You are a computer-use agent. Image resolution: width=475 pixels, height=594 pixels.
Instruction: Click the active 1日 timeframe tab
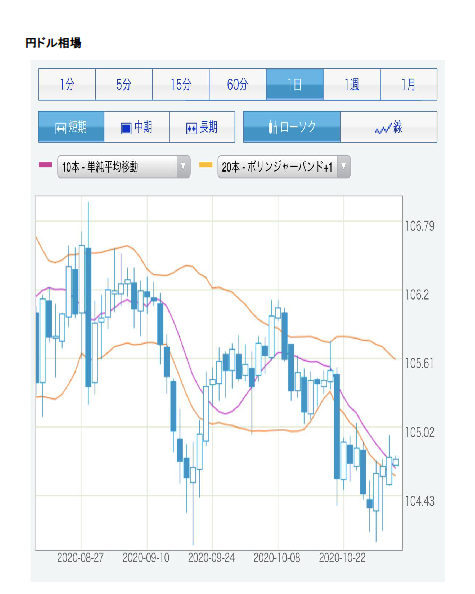(x=295, y=84)
